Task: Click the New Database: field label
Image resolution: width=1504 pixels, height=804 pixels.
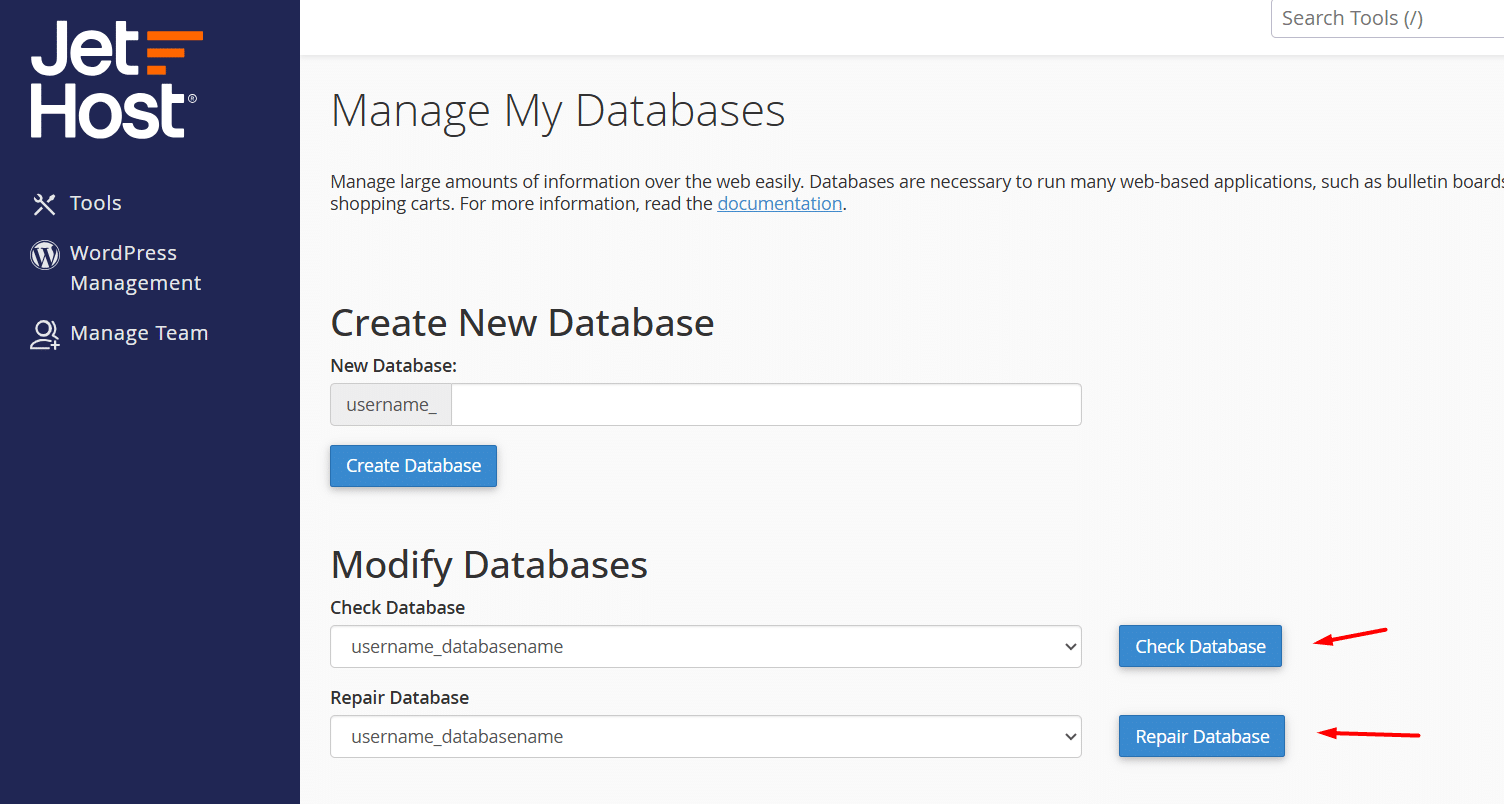Action: 393,366
